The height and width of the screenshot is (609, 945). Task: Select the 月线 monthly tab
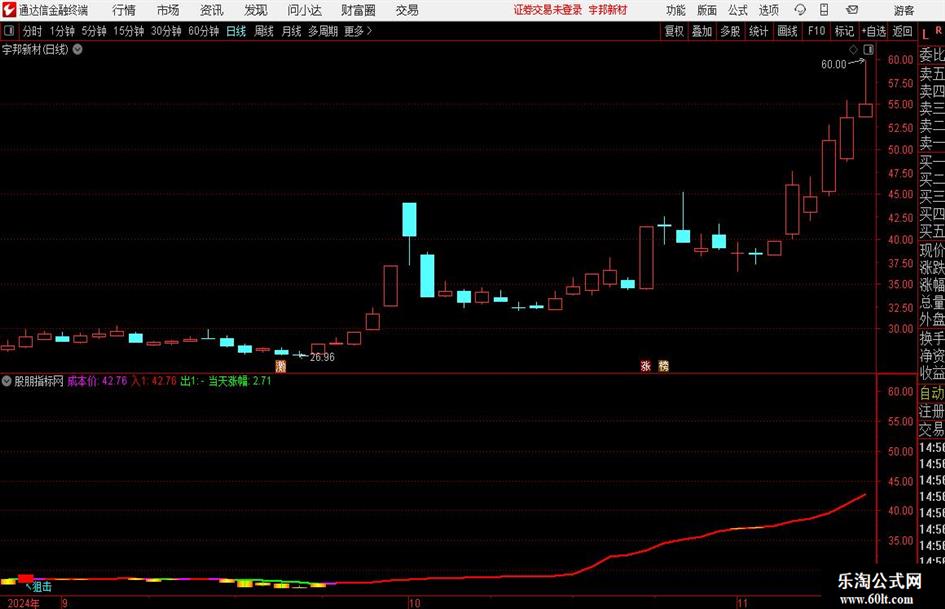[292, 31]
